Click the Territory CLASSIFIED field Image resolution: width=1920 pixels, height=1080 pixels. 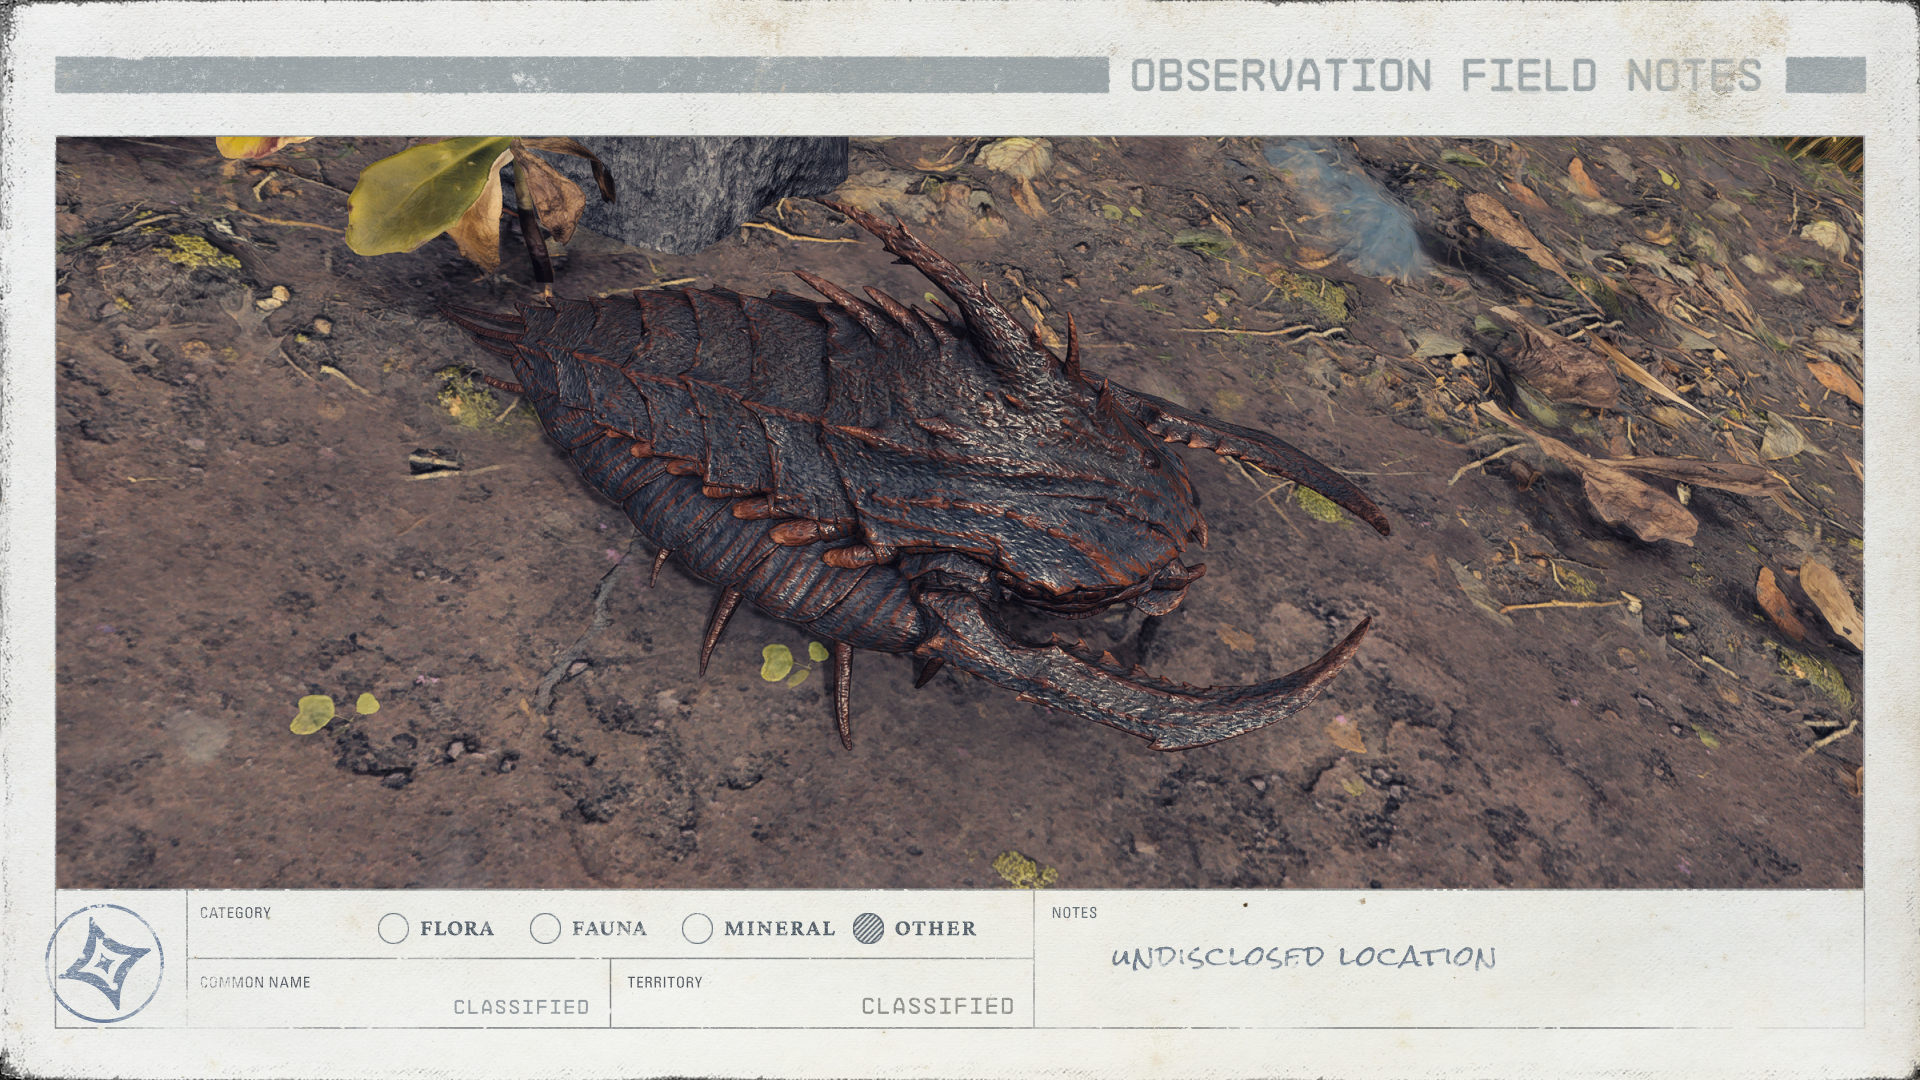[x=822, y=993]
